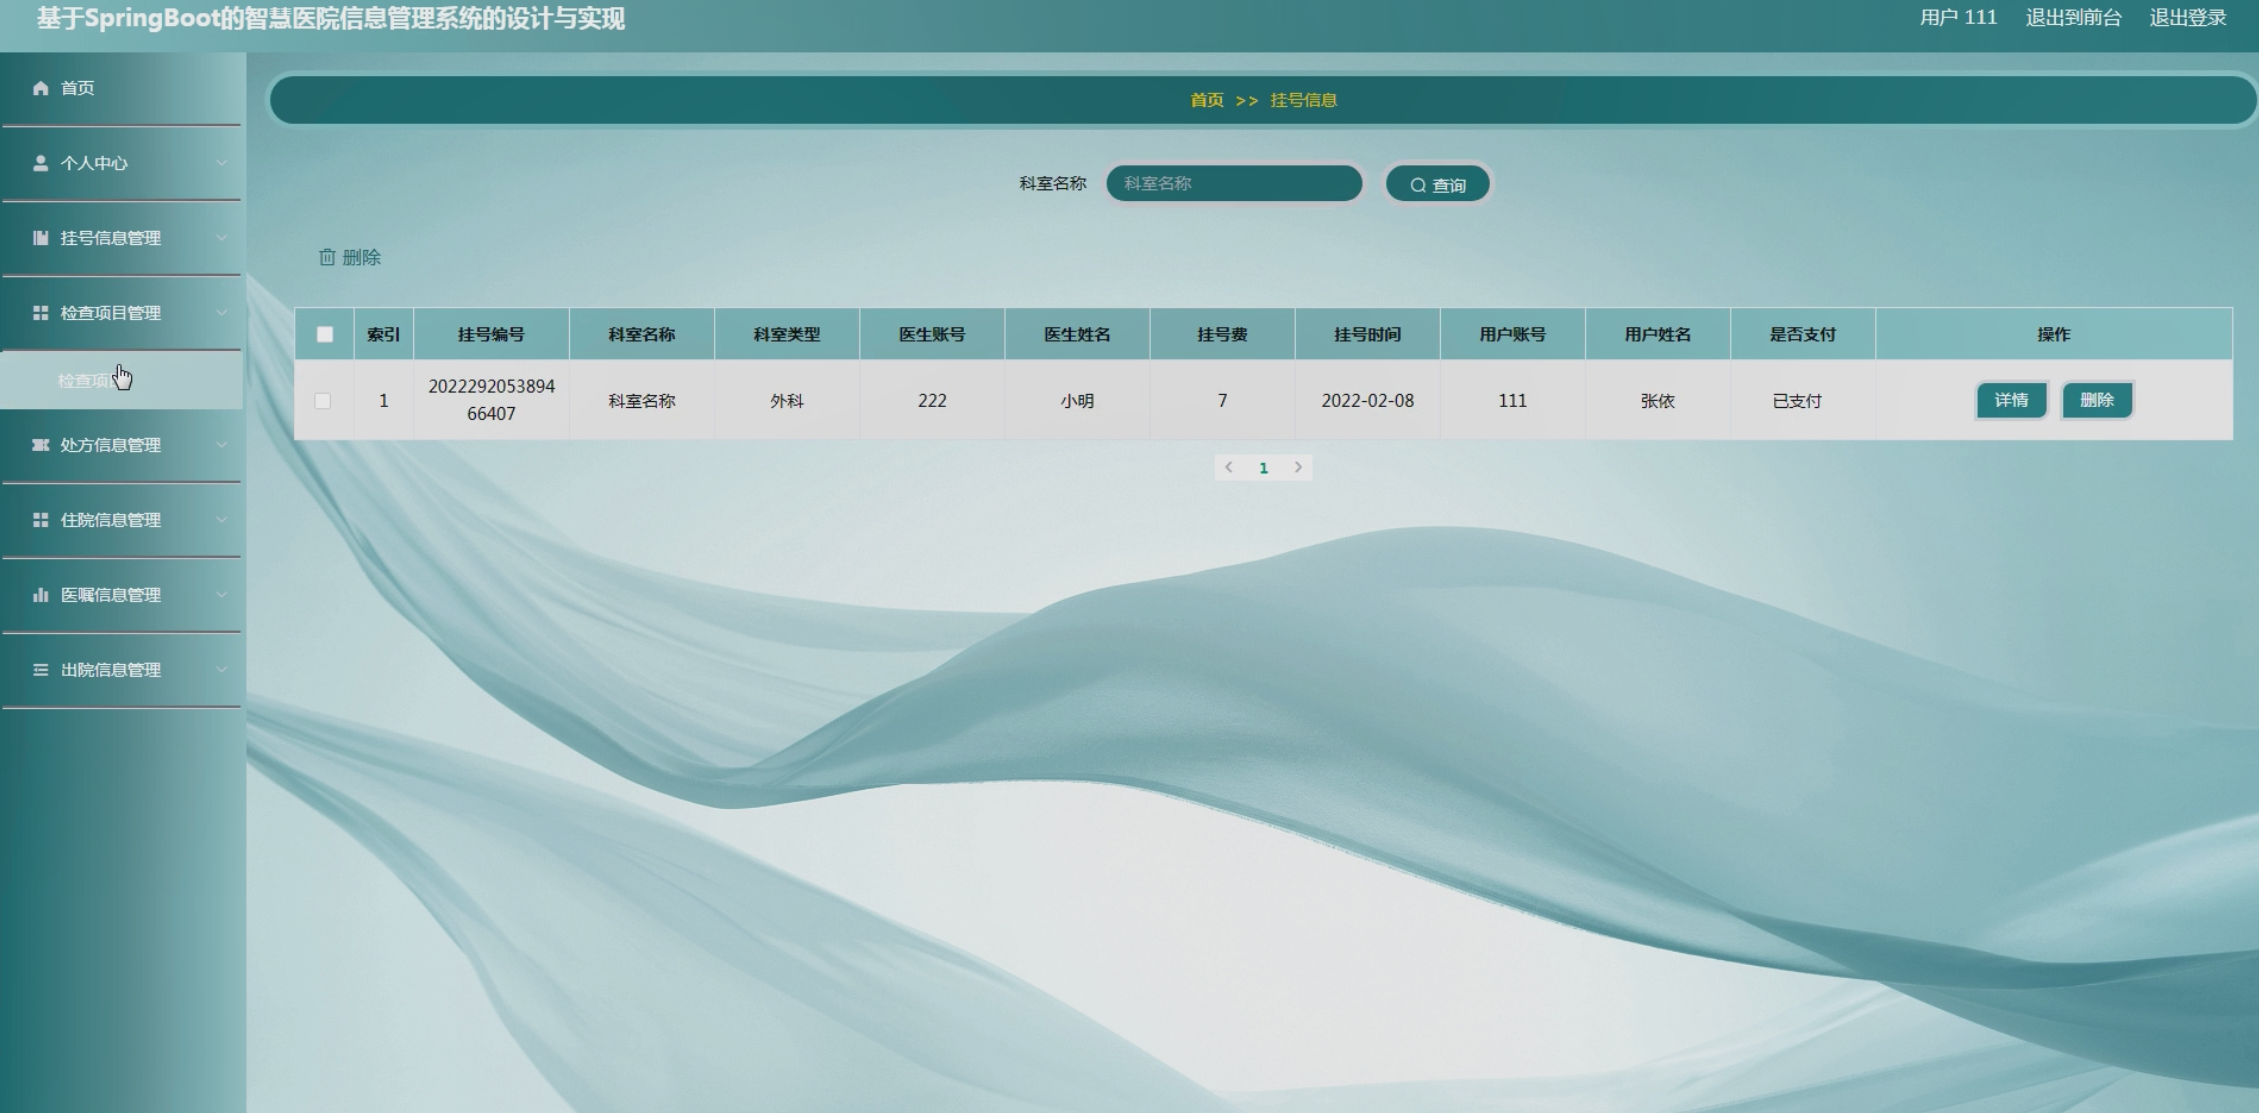
Task: Click the person icon beside 个人中心
Action: pyautogui.click(x=40, y=163)
